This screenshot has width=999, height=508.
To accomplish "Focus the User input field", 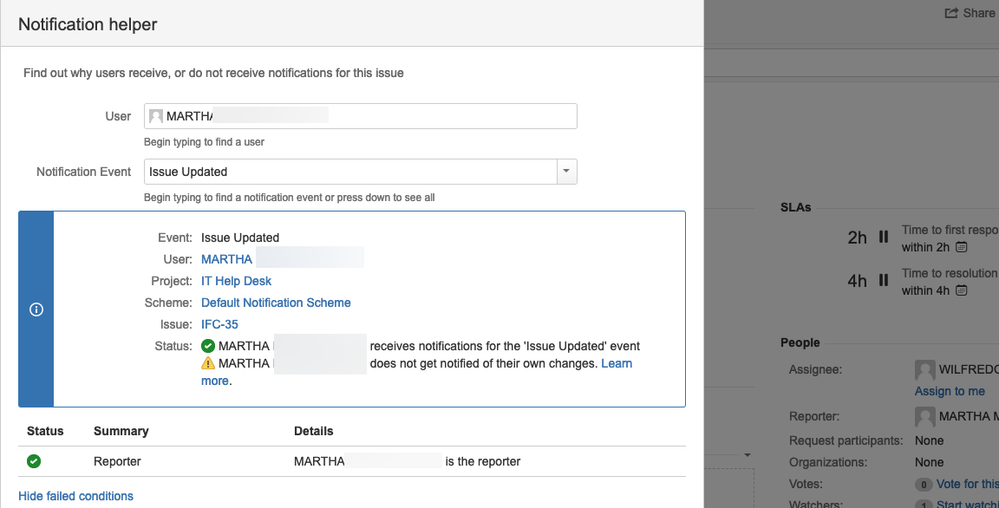I will [x=361, y=116].
